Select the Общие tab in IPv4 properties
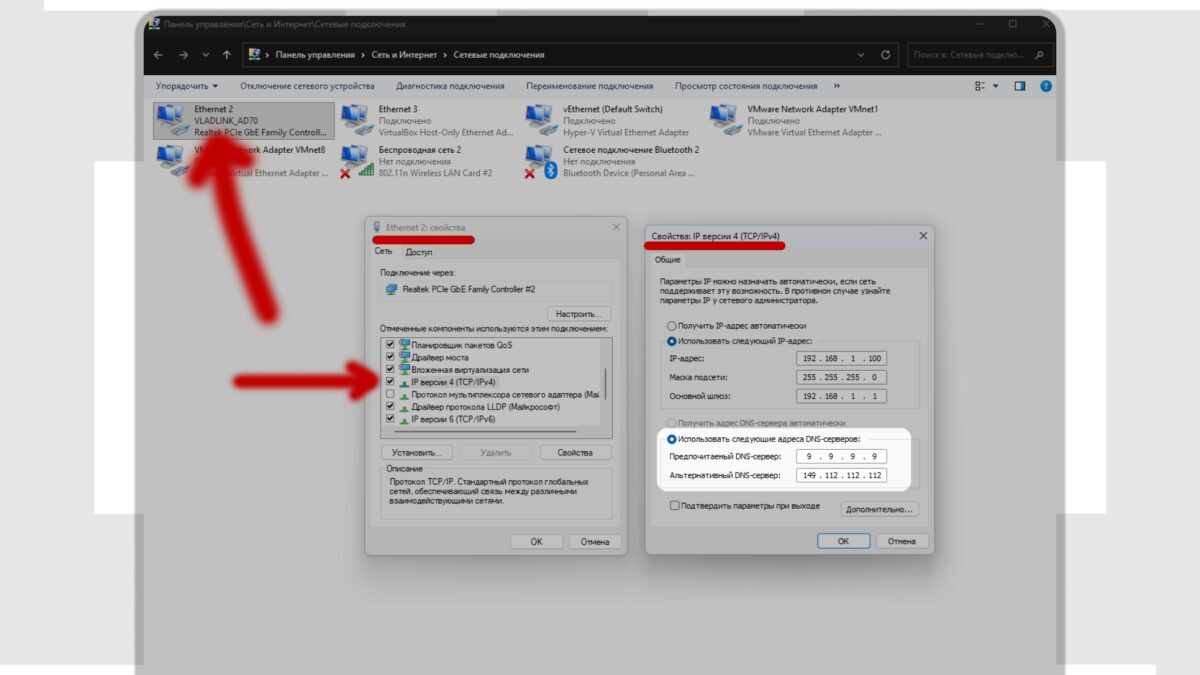The width and height of the screenshot is (1200, 675). (x=667, y=260)
